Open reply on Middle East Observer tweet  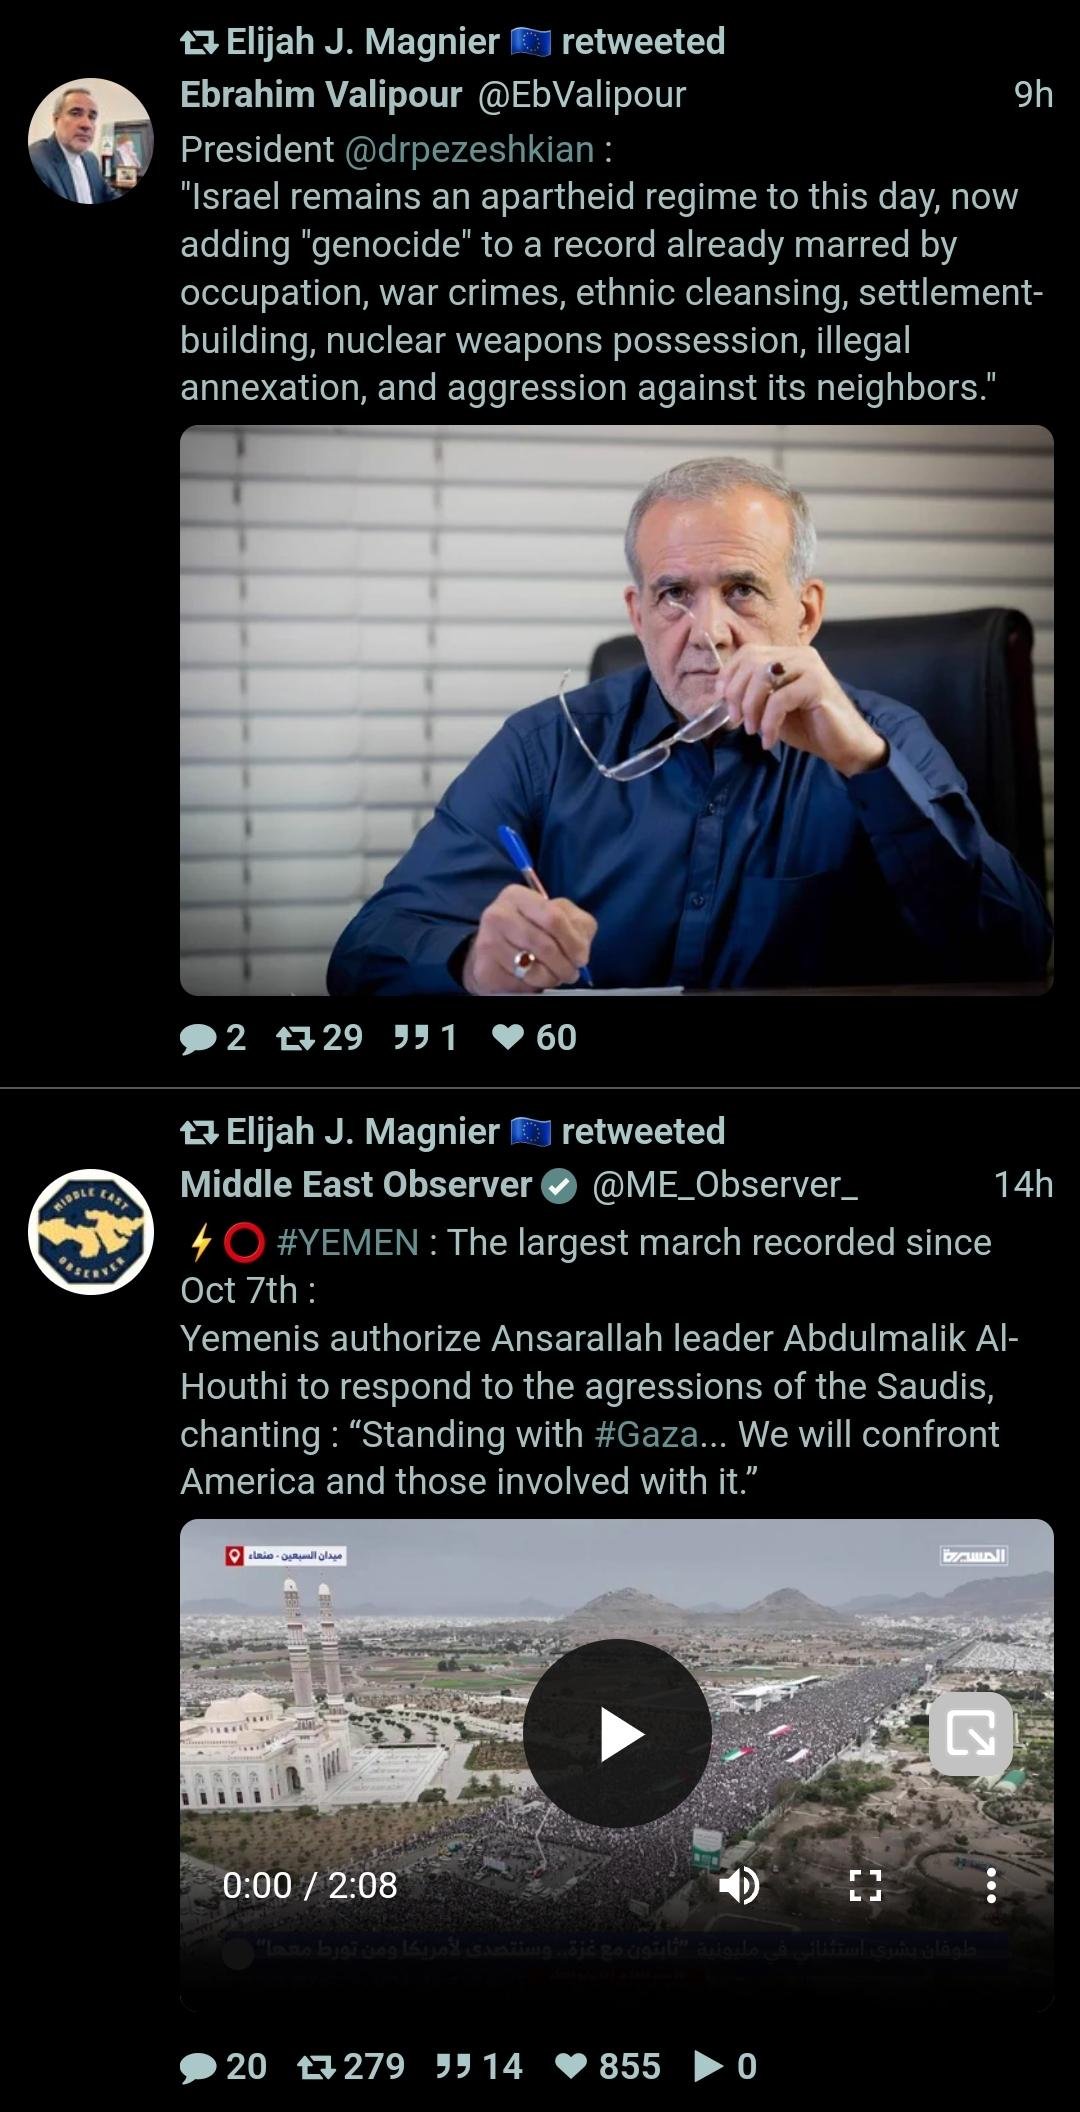(x=222, y=2067)
